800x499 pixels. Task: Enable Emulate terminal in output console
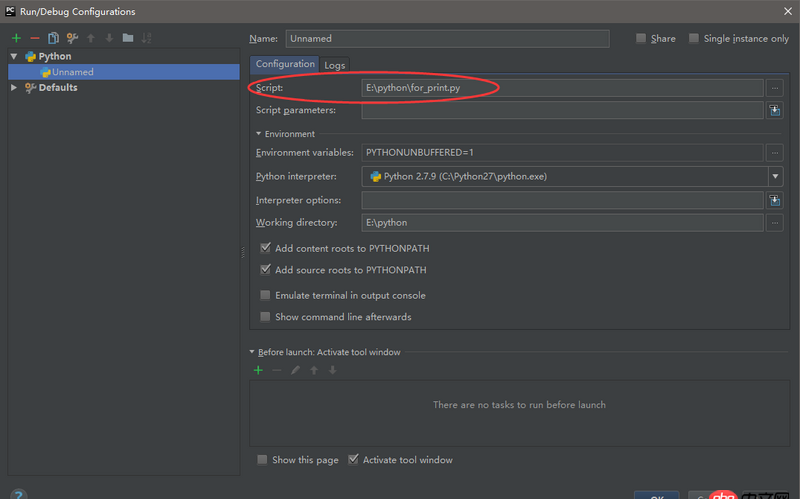click(265, 296)
